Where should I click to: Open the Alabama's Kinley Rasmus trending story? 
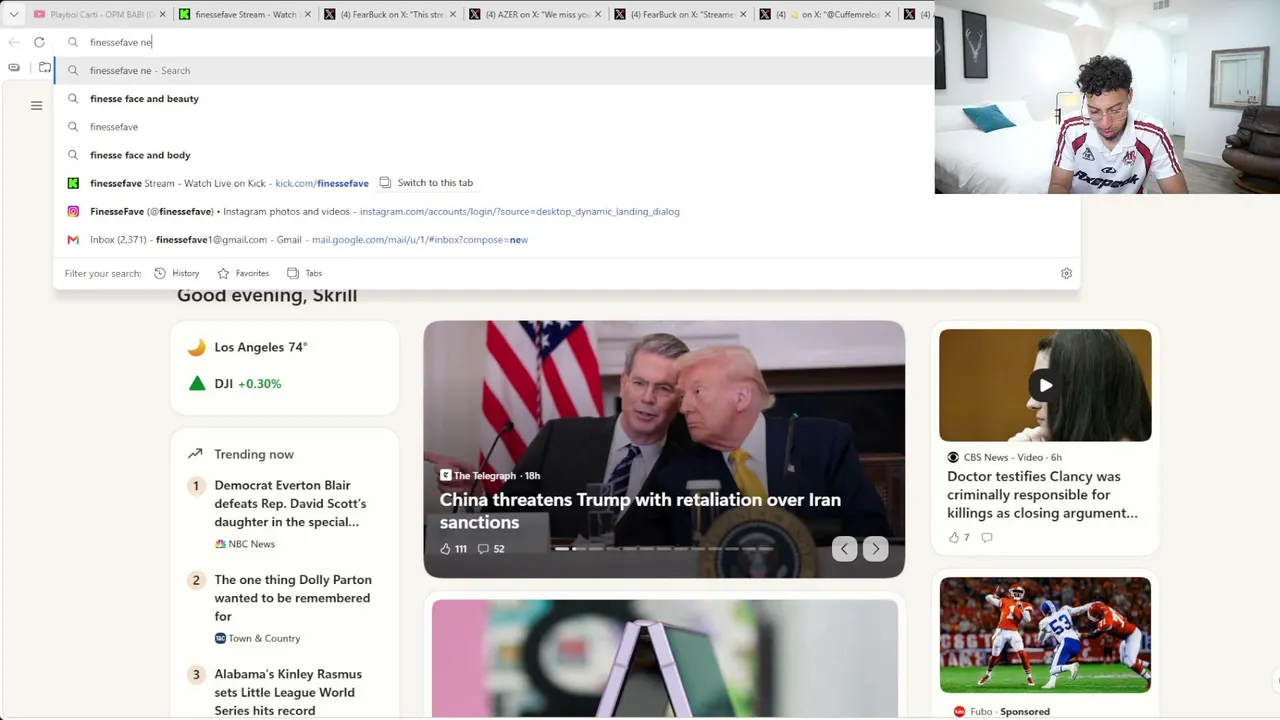(288, 692)
